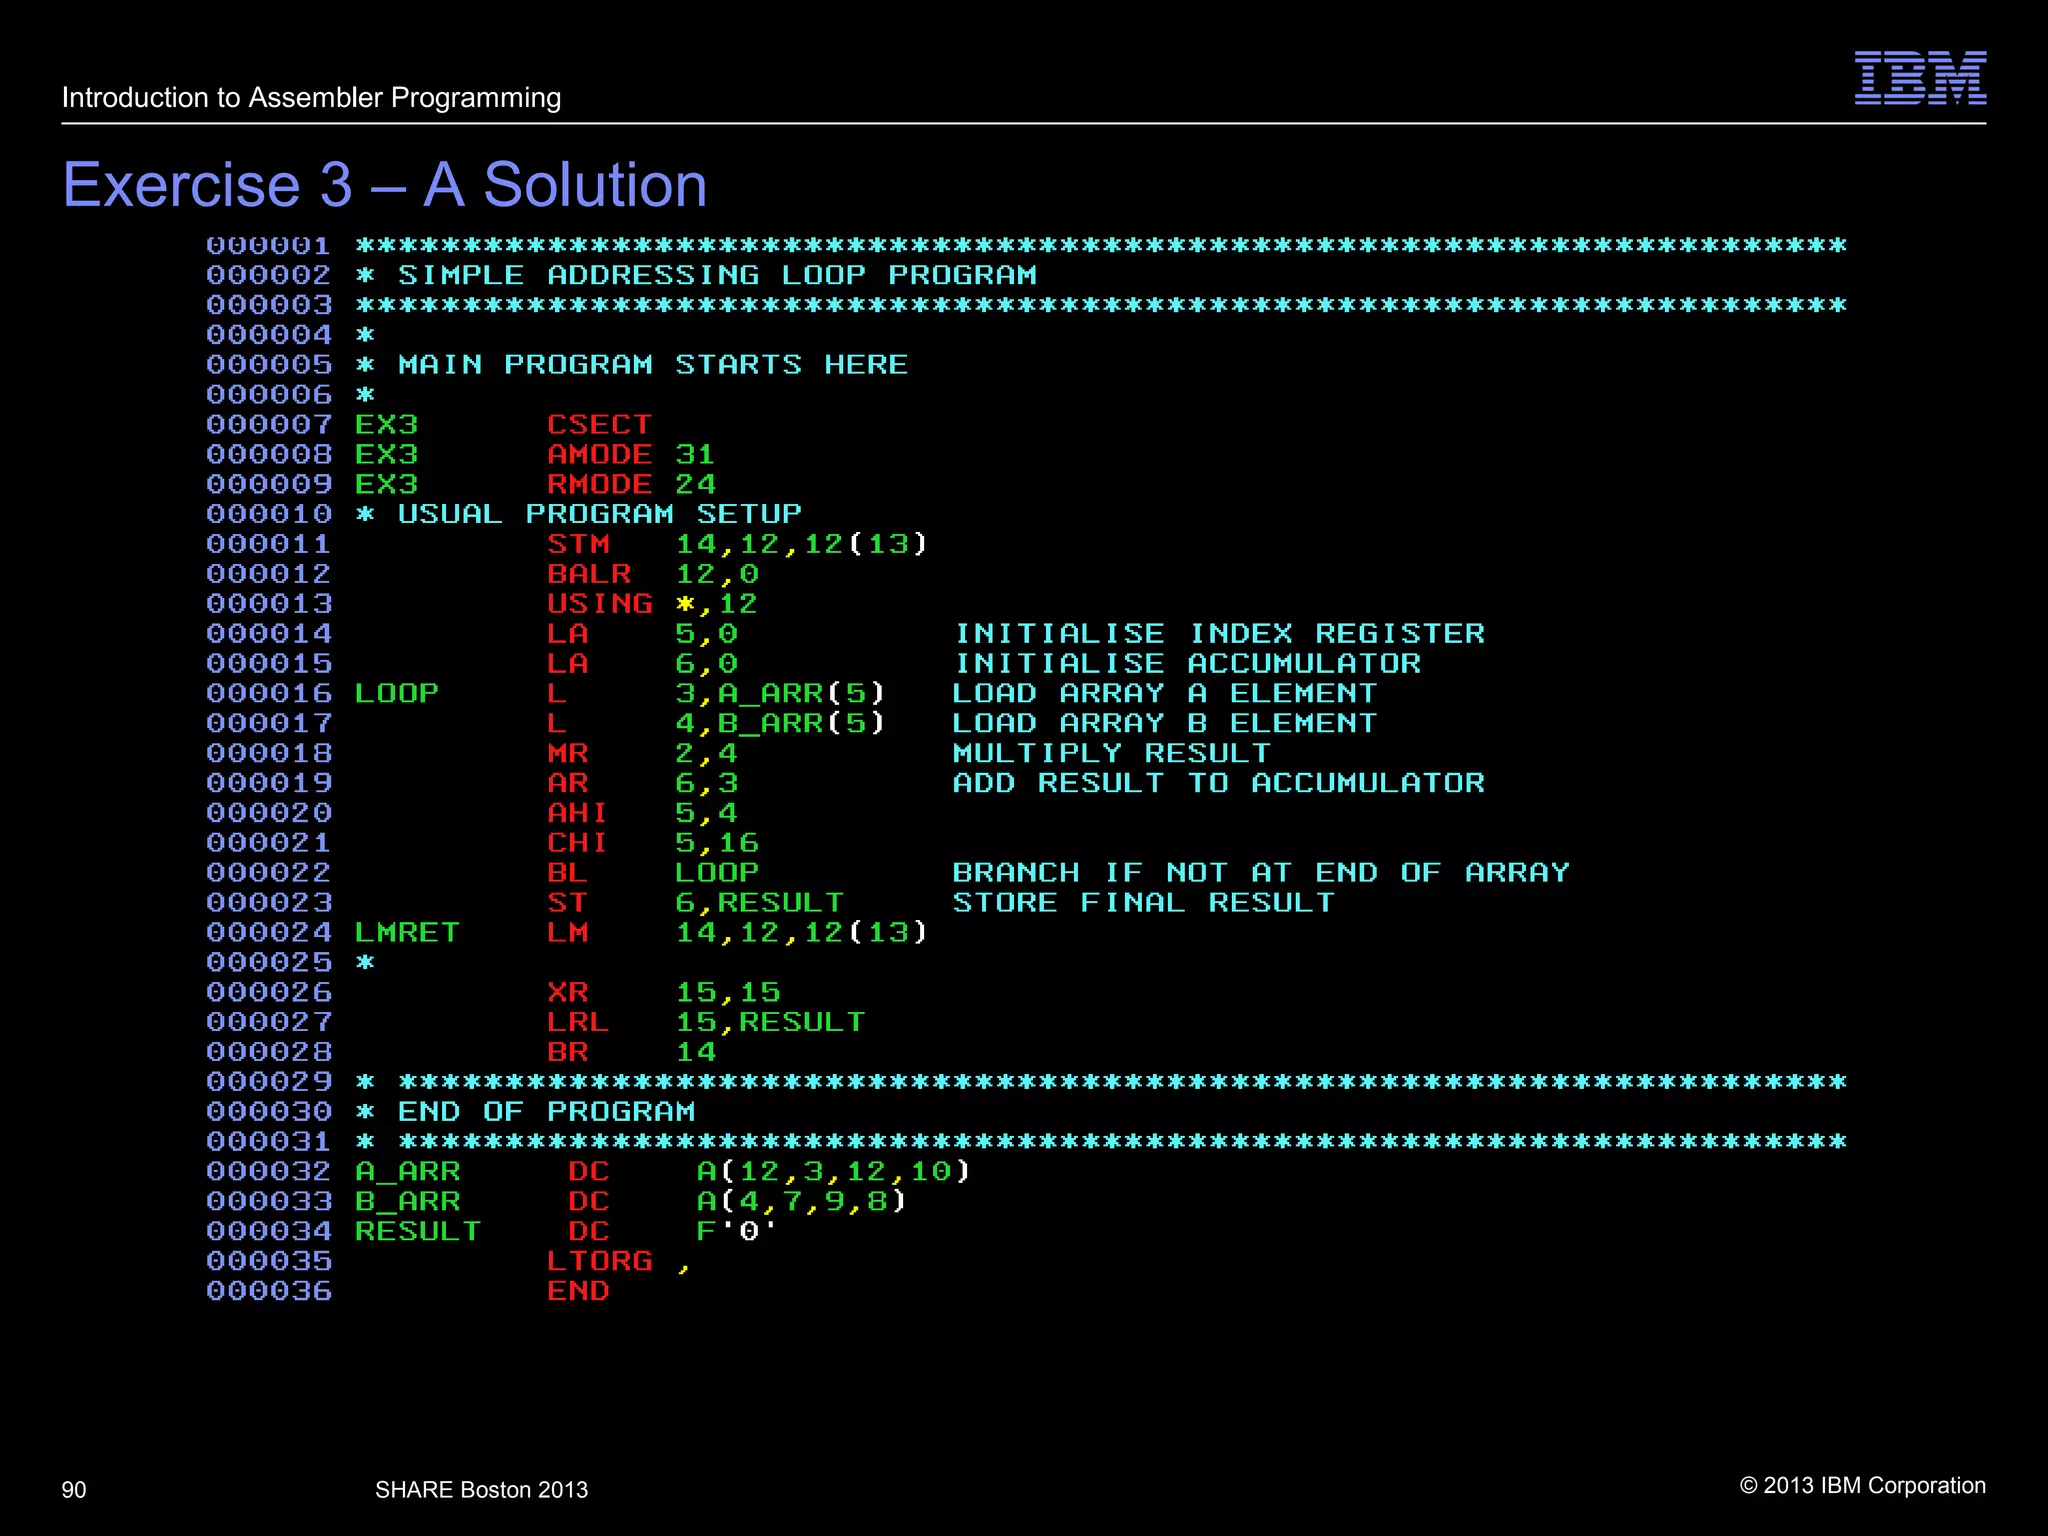Click the 'MAIN PROGRAM STARTS HERE' comment
This screenshot has width=2048, height=1536.
(653, 365)
